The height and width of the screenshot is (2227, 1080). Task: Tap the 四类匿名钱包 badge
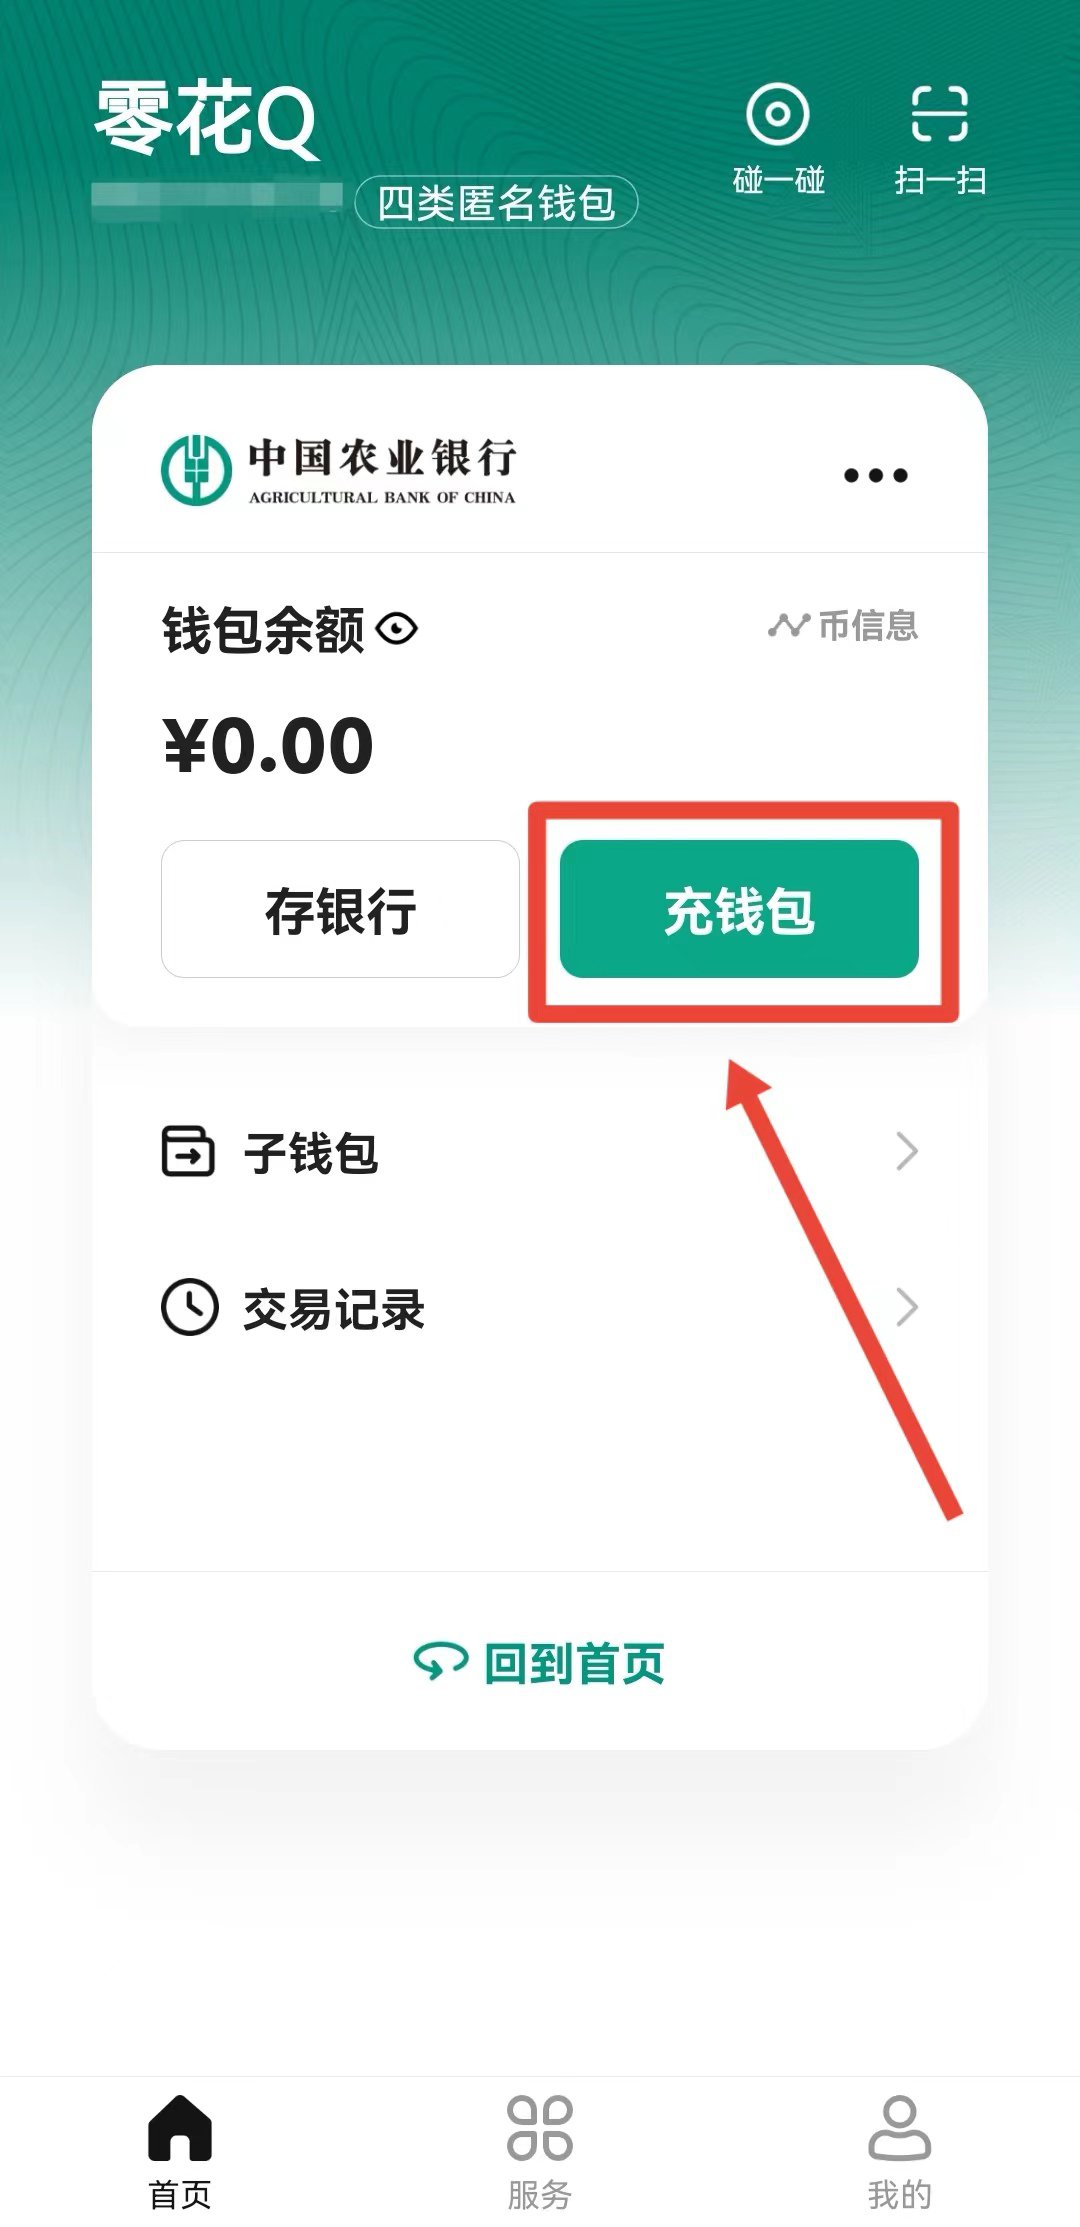click(x=496, y=202)
